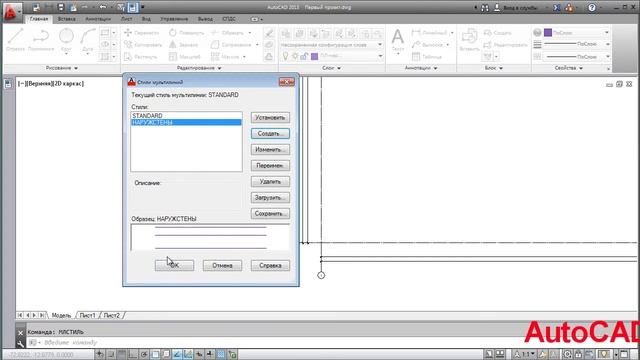
Task: Click the Установить button in dialog
Action: coord(270,118)
